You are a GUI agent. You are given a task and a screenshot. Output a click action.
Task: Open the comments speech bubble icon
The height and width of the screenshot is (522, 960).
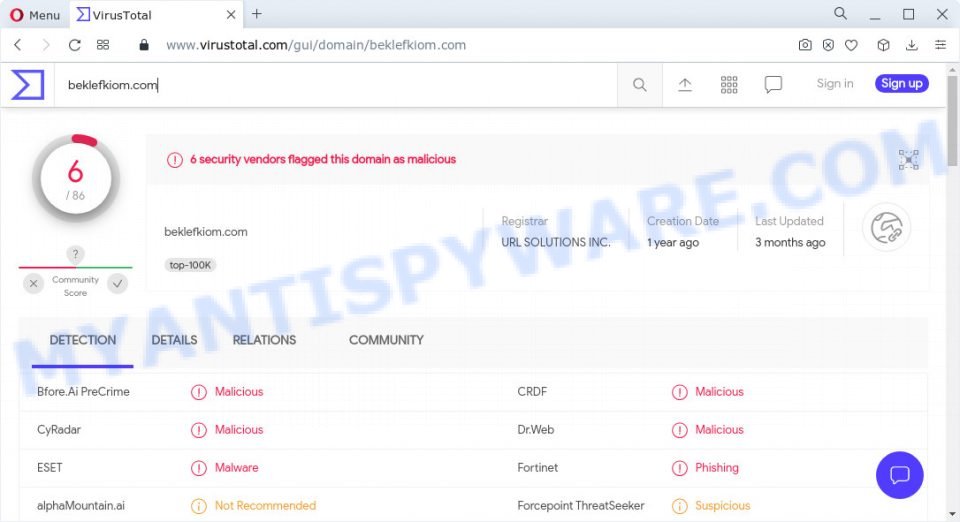tap(773, 84)
